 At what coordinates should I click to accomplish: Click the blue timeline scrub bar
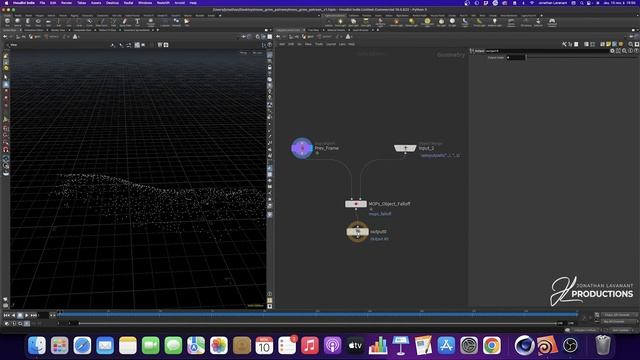tap(318, 314)
